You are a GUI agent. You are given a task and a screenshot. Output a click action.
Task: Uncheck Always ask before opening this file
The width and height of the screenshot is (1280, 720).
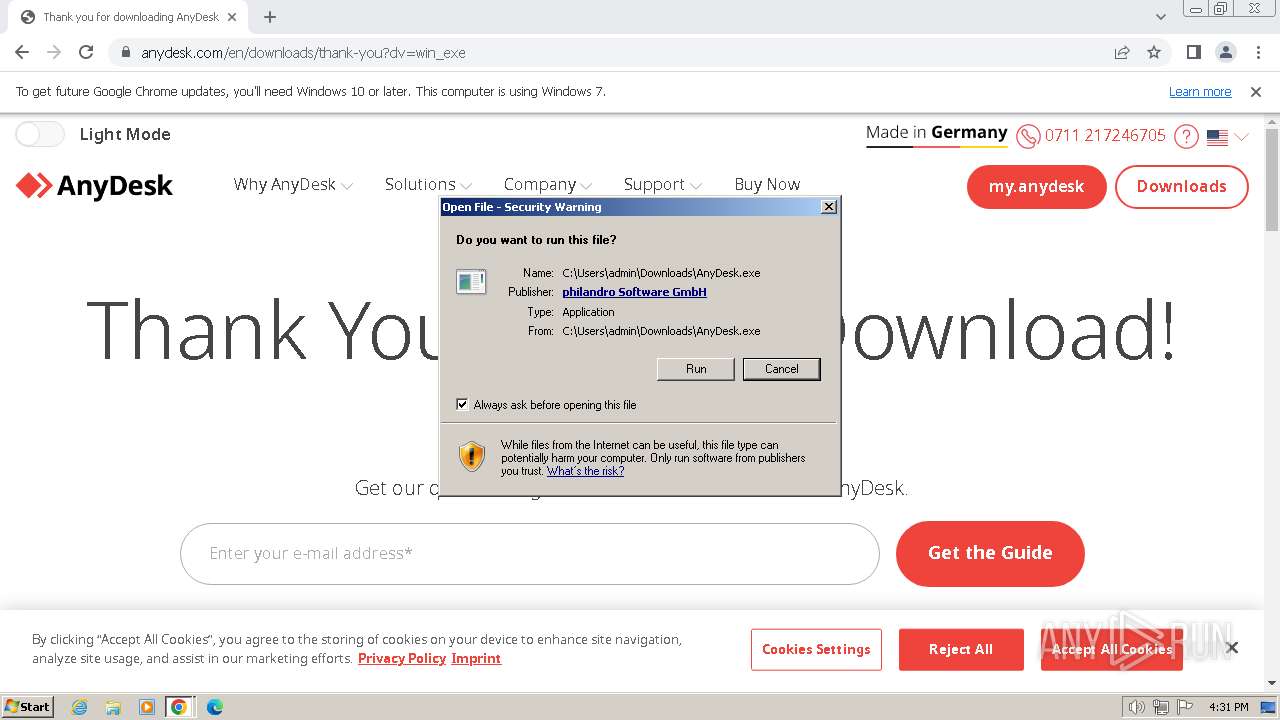tap(462, 405)
